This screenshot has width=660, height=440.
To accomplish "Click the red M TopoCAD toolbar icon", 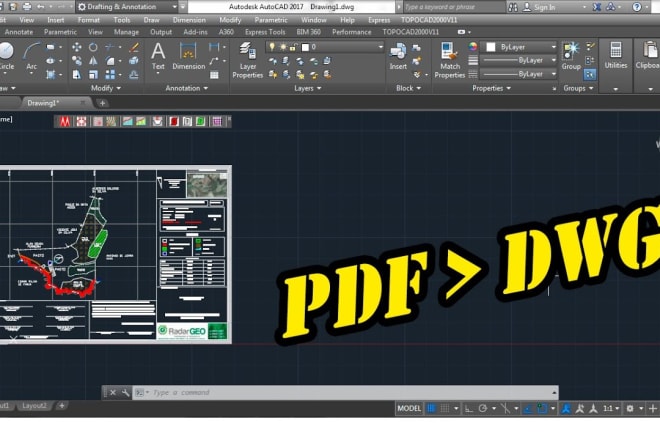I will coord(65,122).
